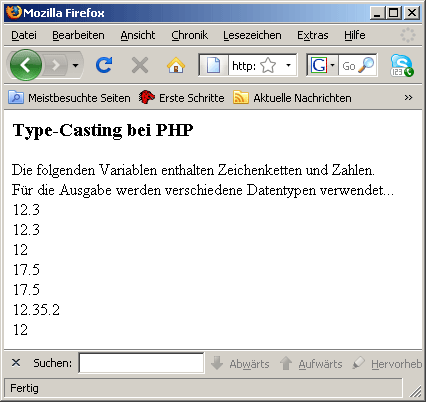Open Aktuelle Nachrichten feed bookmark
The height and width of the screenshot is (402, 426).
point(292,98)
